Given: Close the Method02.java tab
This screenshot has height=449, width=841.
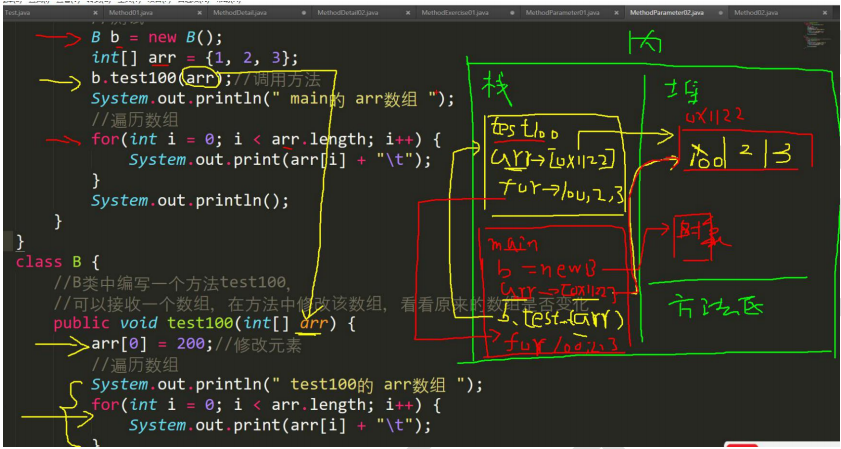Looking at the screenshot, I should pyautogui.click(x=823, y=12).
